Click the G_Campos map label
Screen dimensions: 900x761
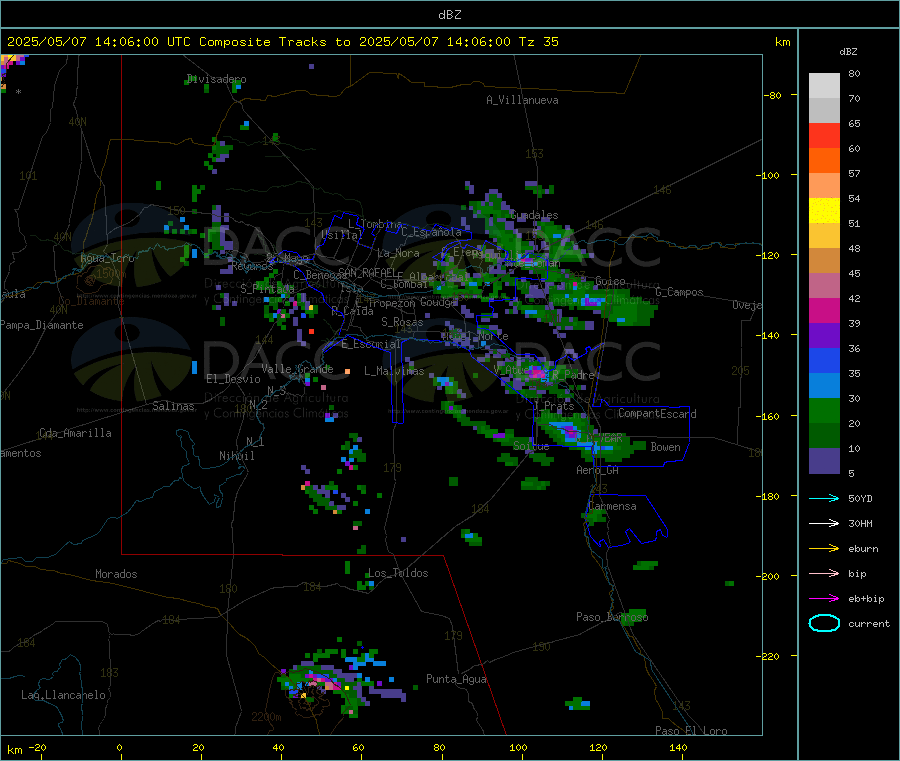[x=680, y=292]
